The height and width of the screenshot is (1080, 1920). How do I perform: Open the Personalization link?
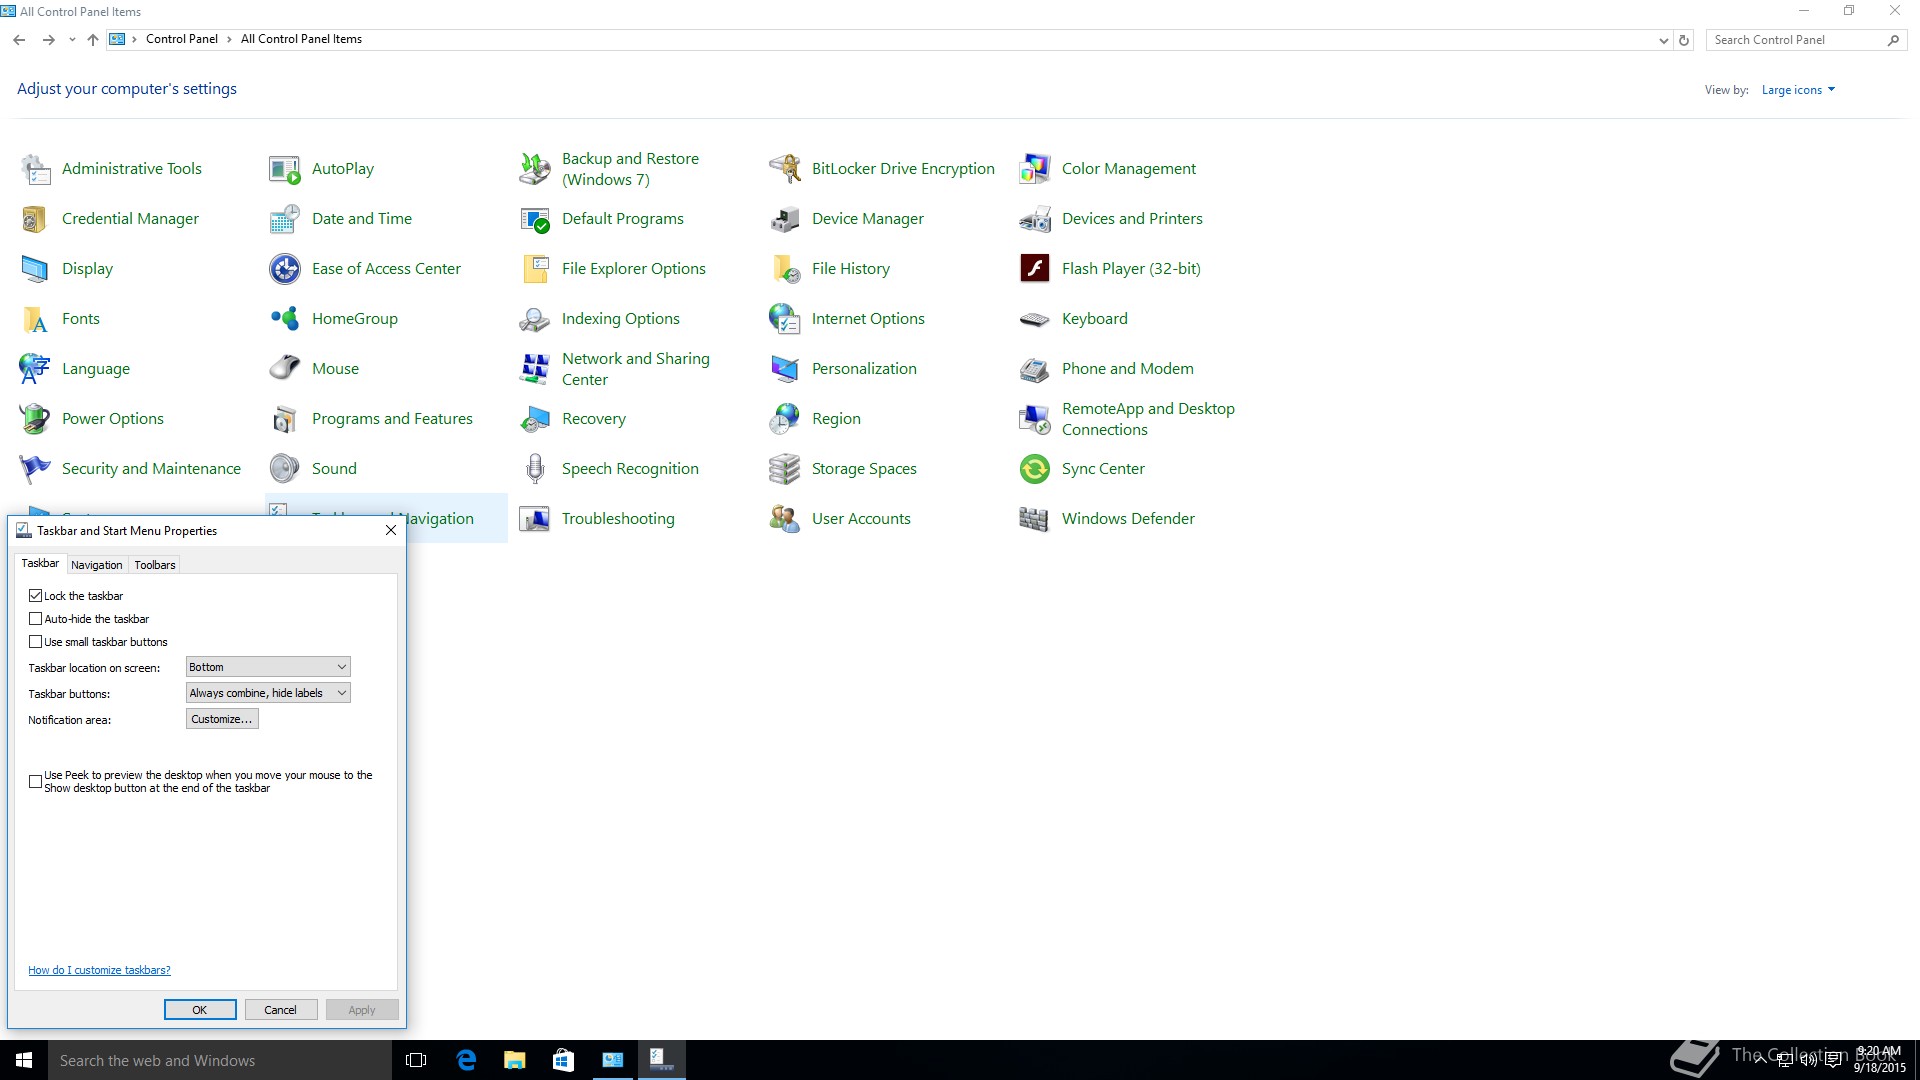click(x=864, y=369)
